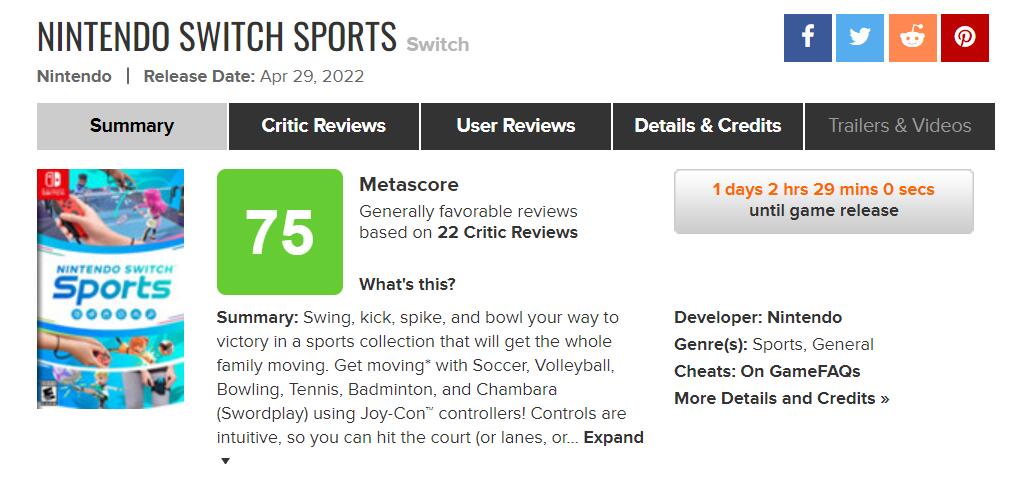
Task: View cheats On GameFAQs
Action: [800, 371]
